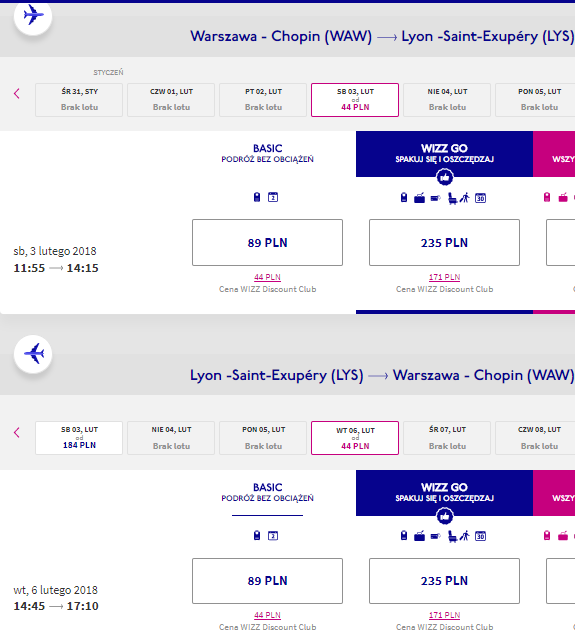Select return date SB 03, LUT 184 PLN
The height and width of the screenshot is (641, 575).
(x=79, y=438)
